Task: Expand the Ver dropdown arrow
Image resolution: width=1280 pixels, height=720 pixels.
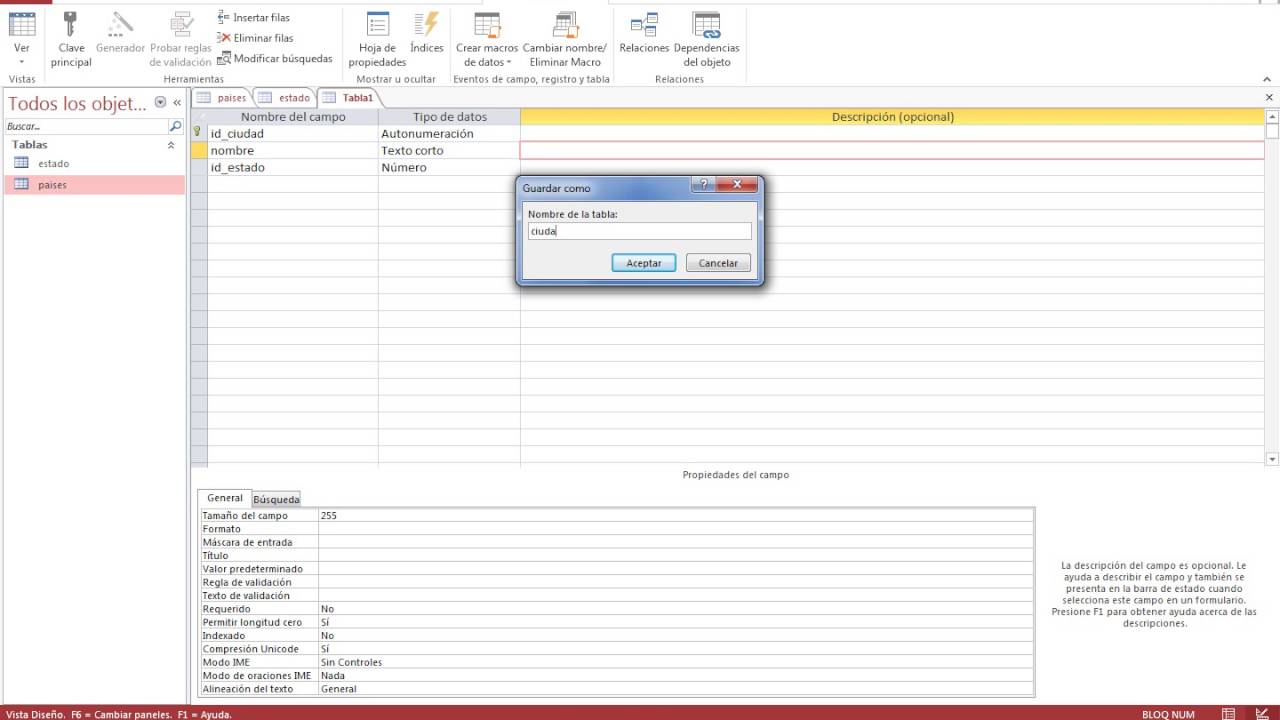Action: [21, 62]
